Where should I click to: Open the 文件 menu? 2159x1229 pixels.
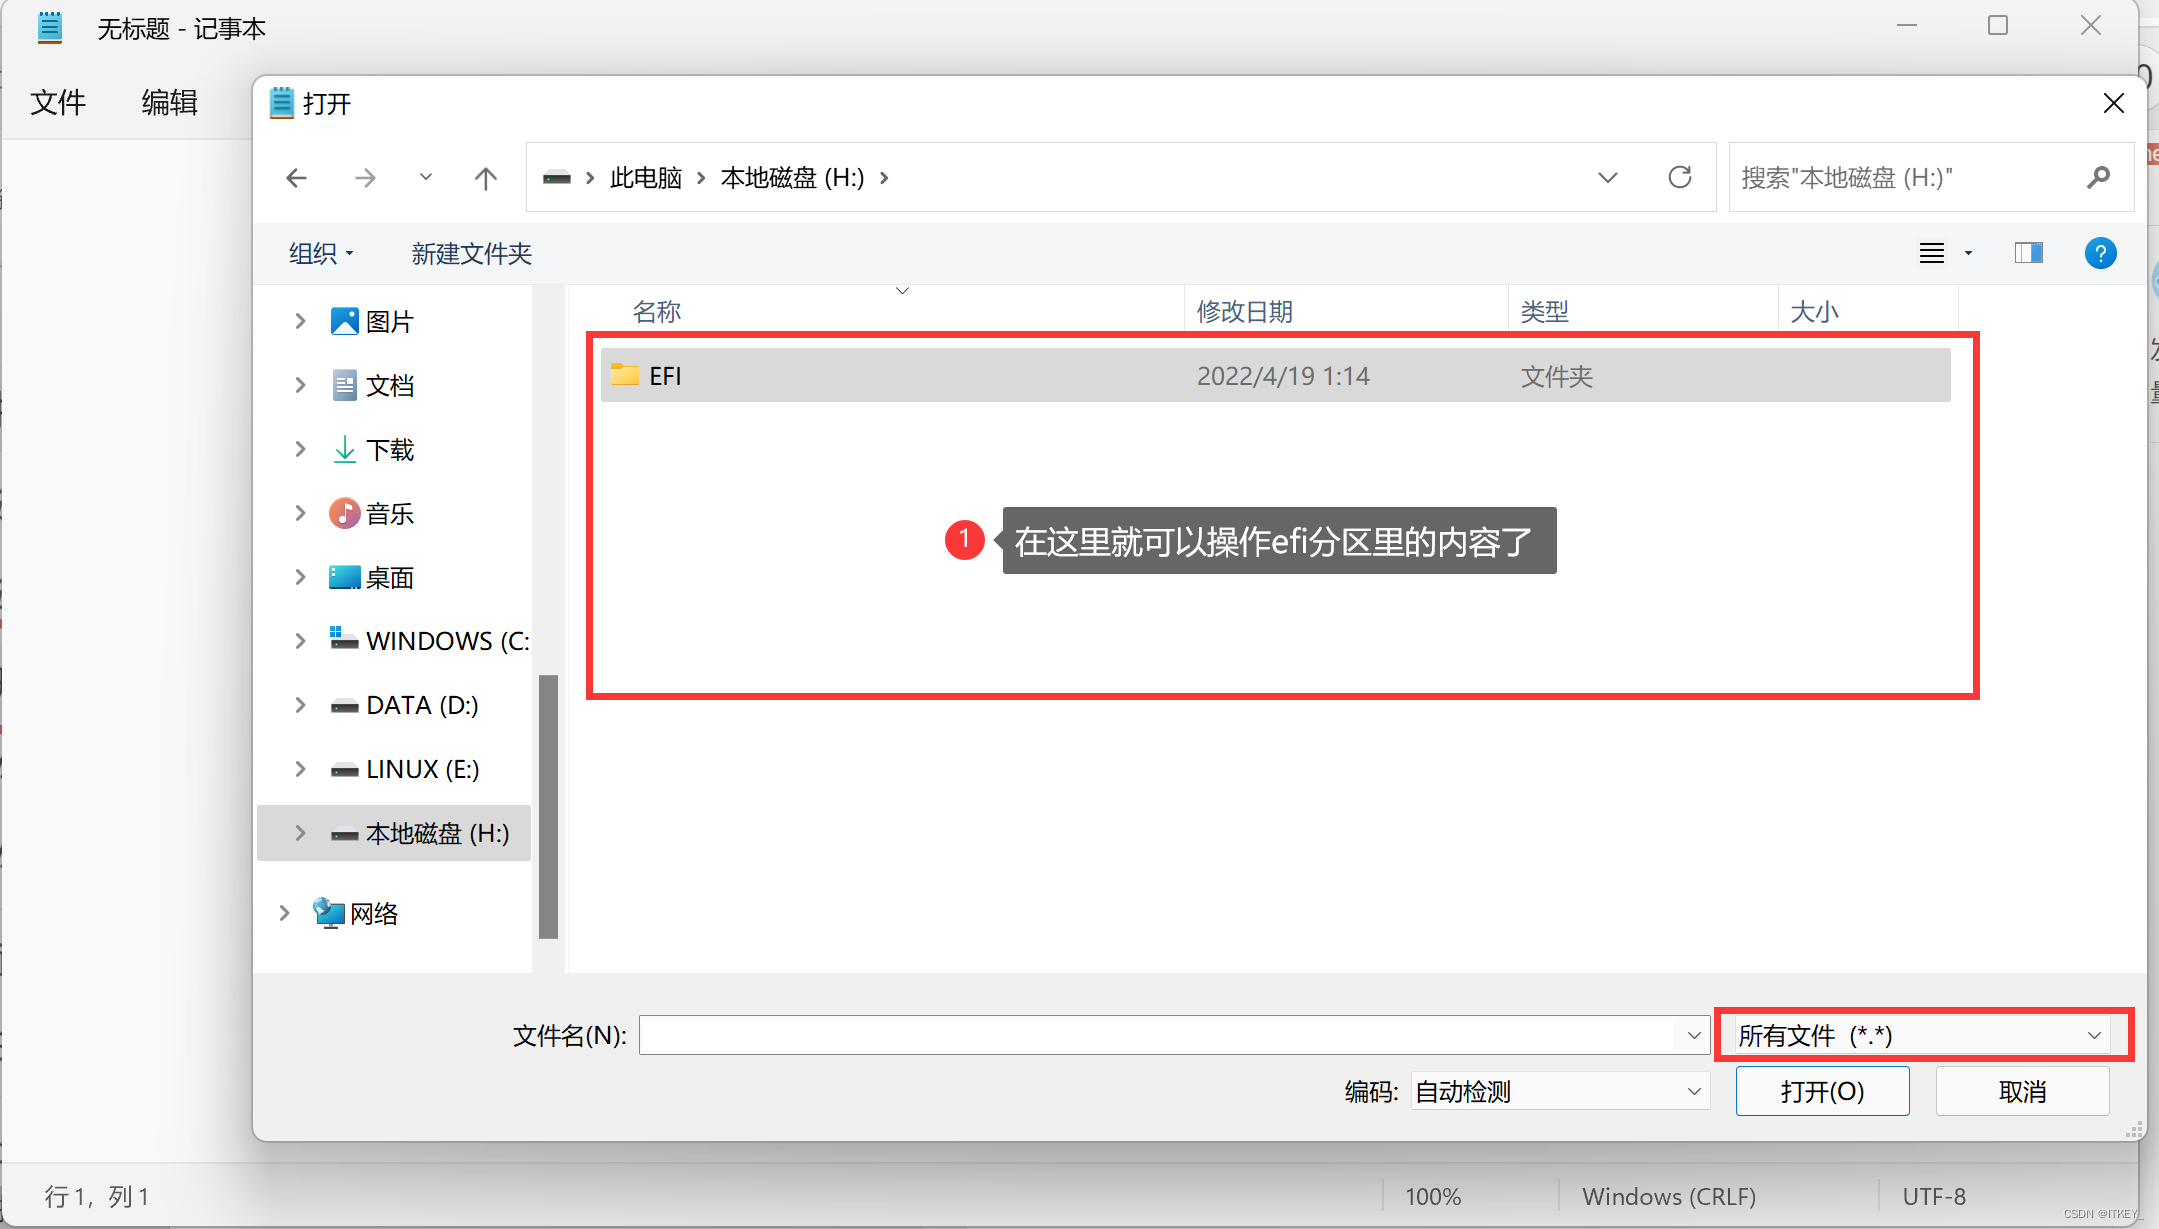coord(58,103)
